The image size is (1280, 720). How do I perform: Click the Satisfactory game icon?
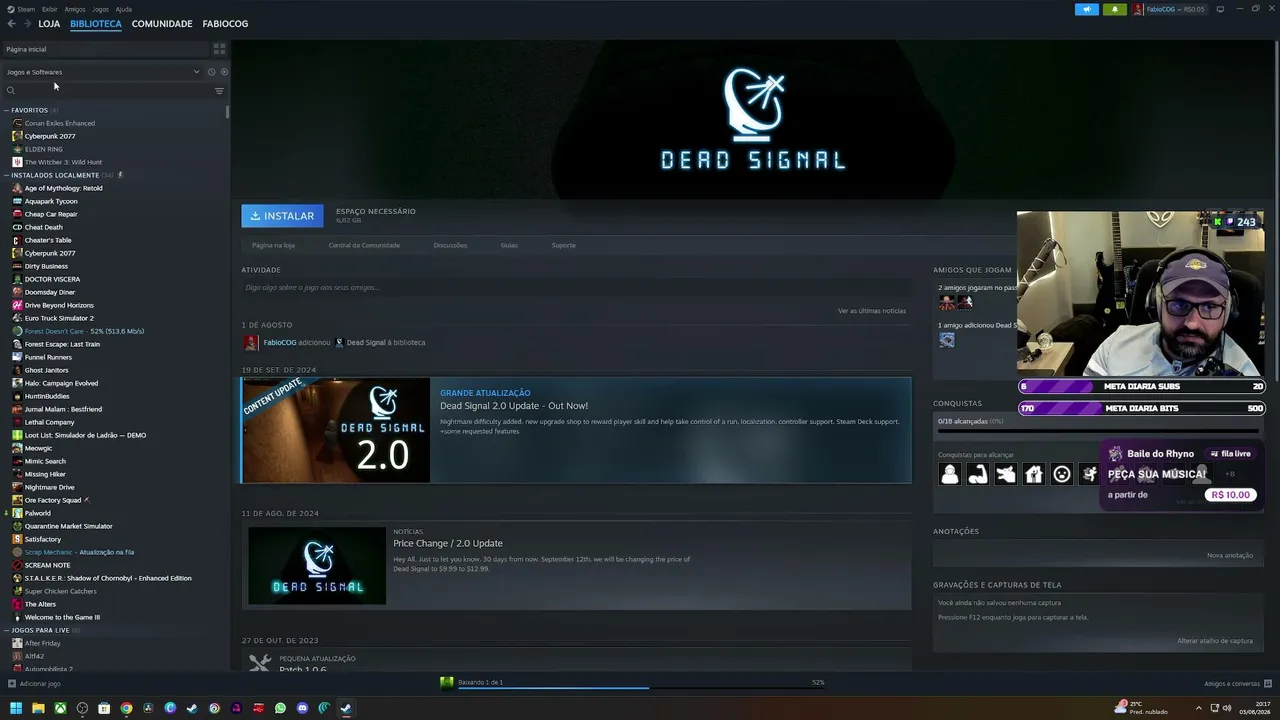tap(17, 539)
